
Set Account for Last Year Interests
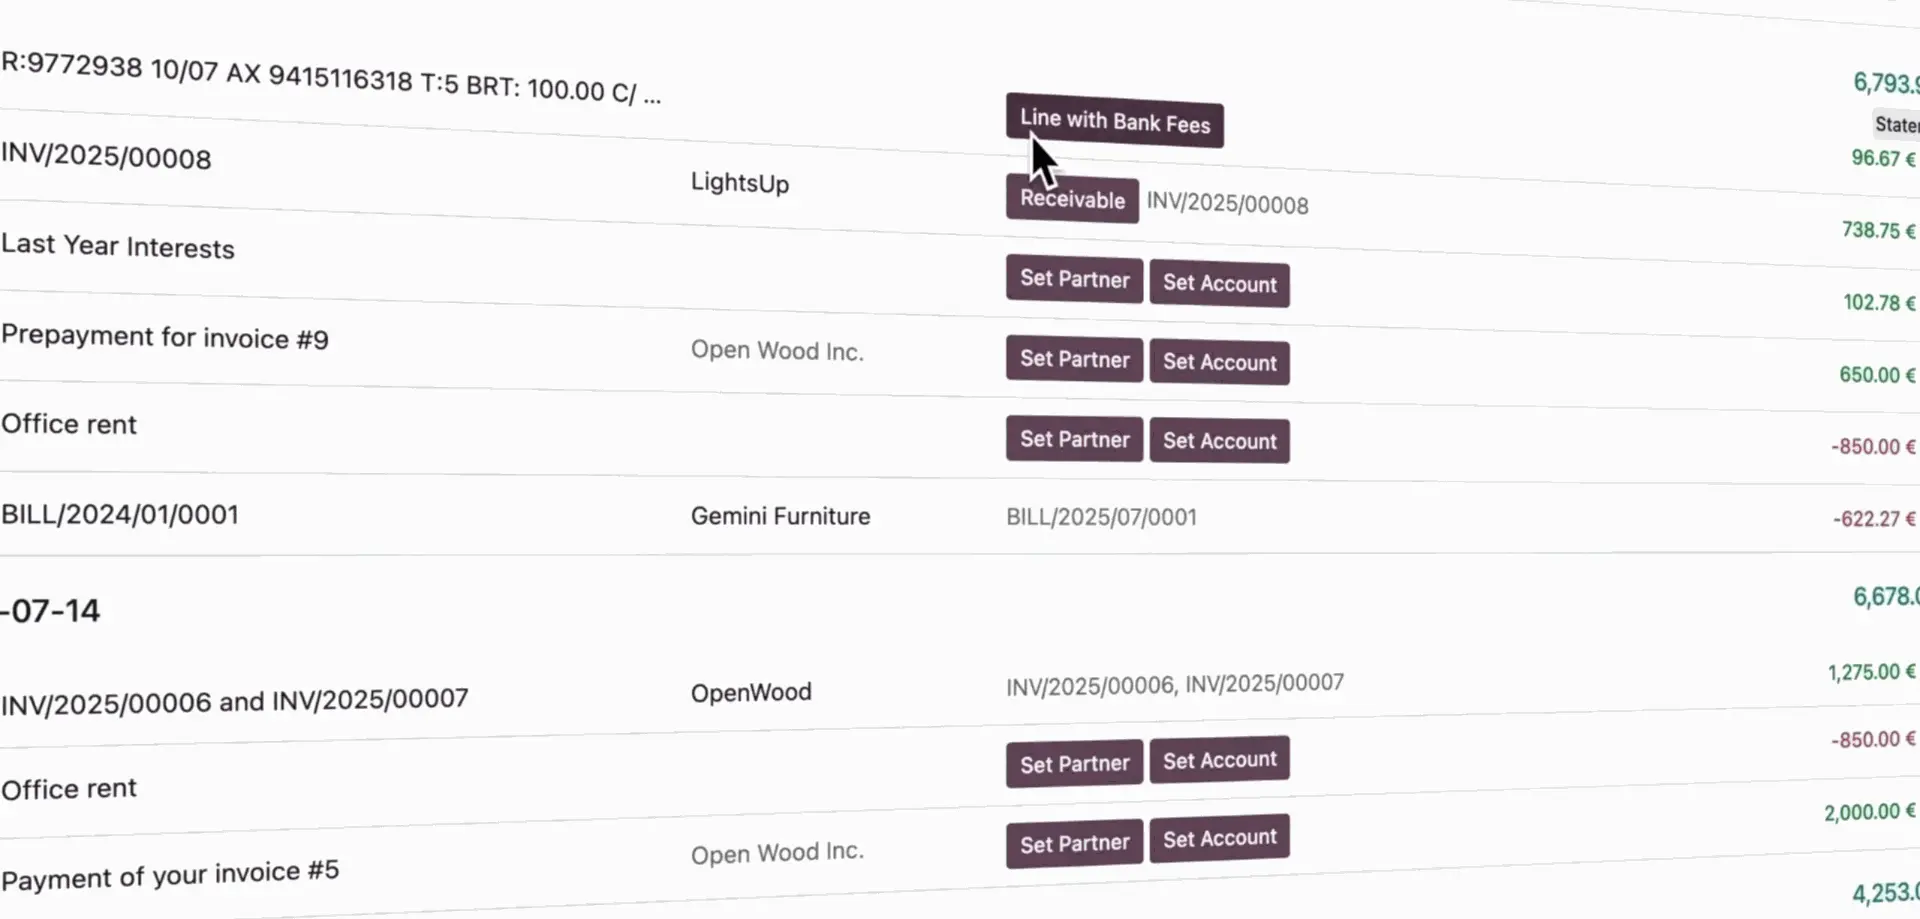1219,284
